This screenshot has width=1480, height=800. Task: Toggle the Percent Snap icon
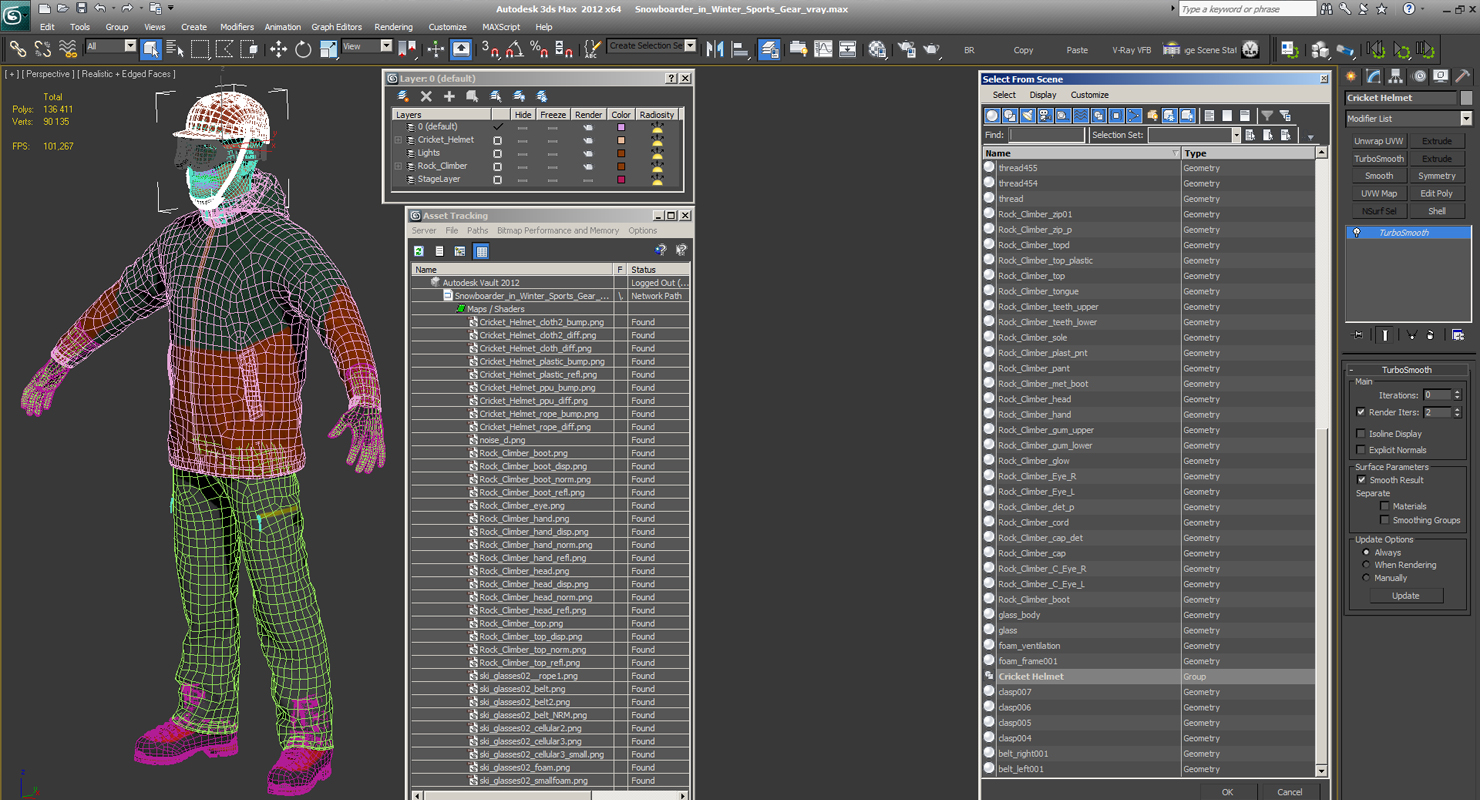point(538,49)
